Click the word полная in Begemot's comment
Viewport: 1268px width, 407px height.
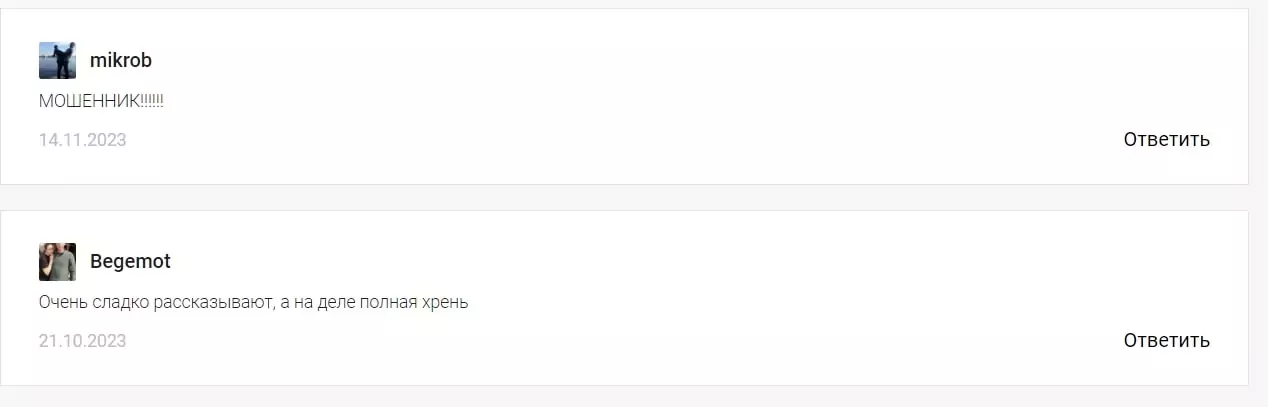(x=386, y=302)
